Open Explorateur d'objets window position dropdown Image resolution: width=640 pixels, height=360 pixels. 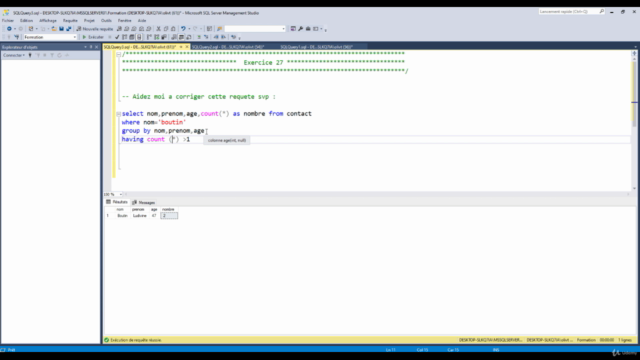(x=86, y=47)
